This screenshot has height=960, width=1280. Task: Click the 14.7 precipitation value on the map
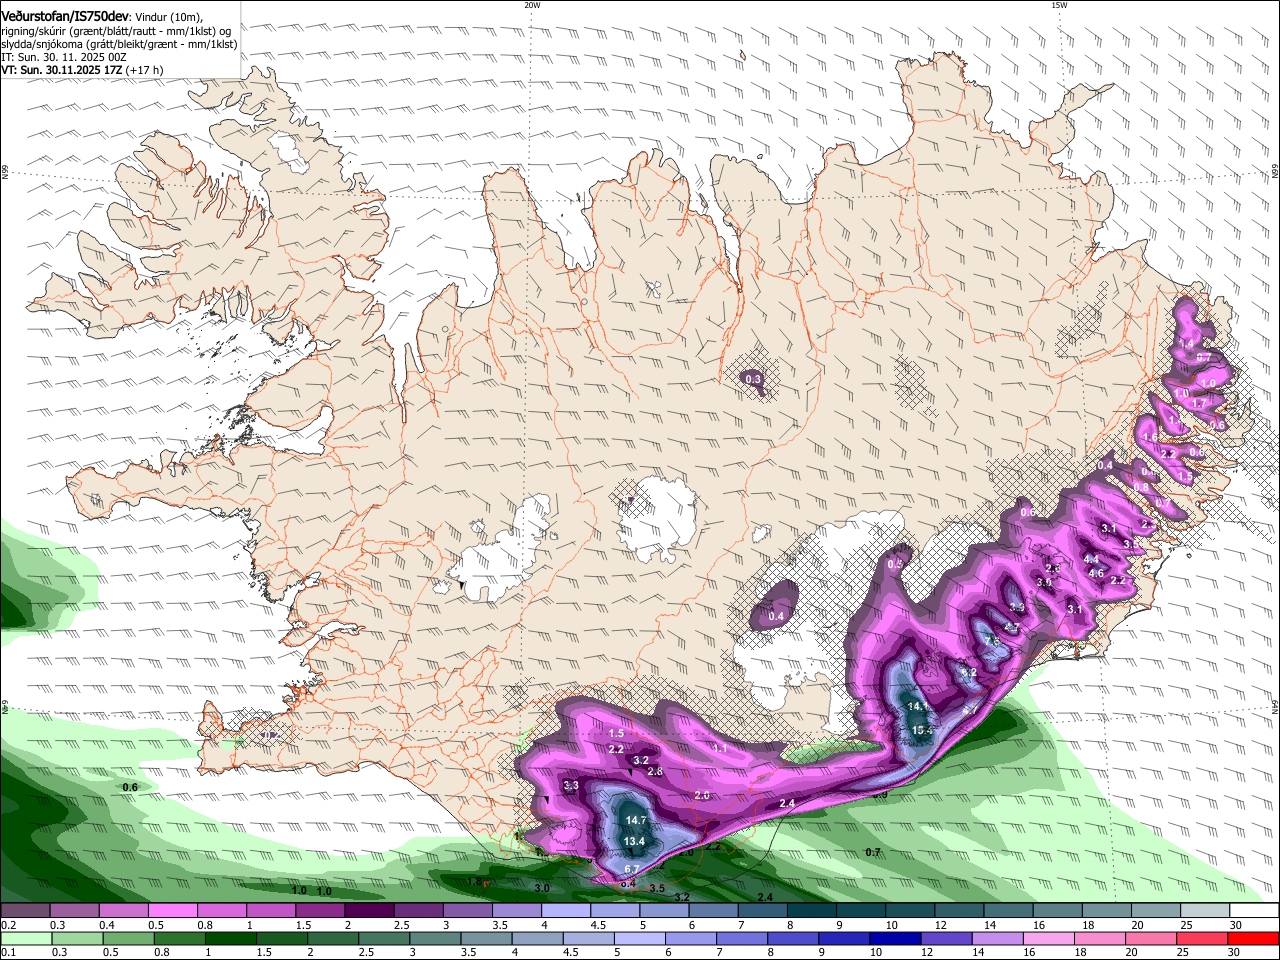(636, 821)
